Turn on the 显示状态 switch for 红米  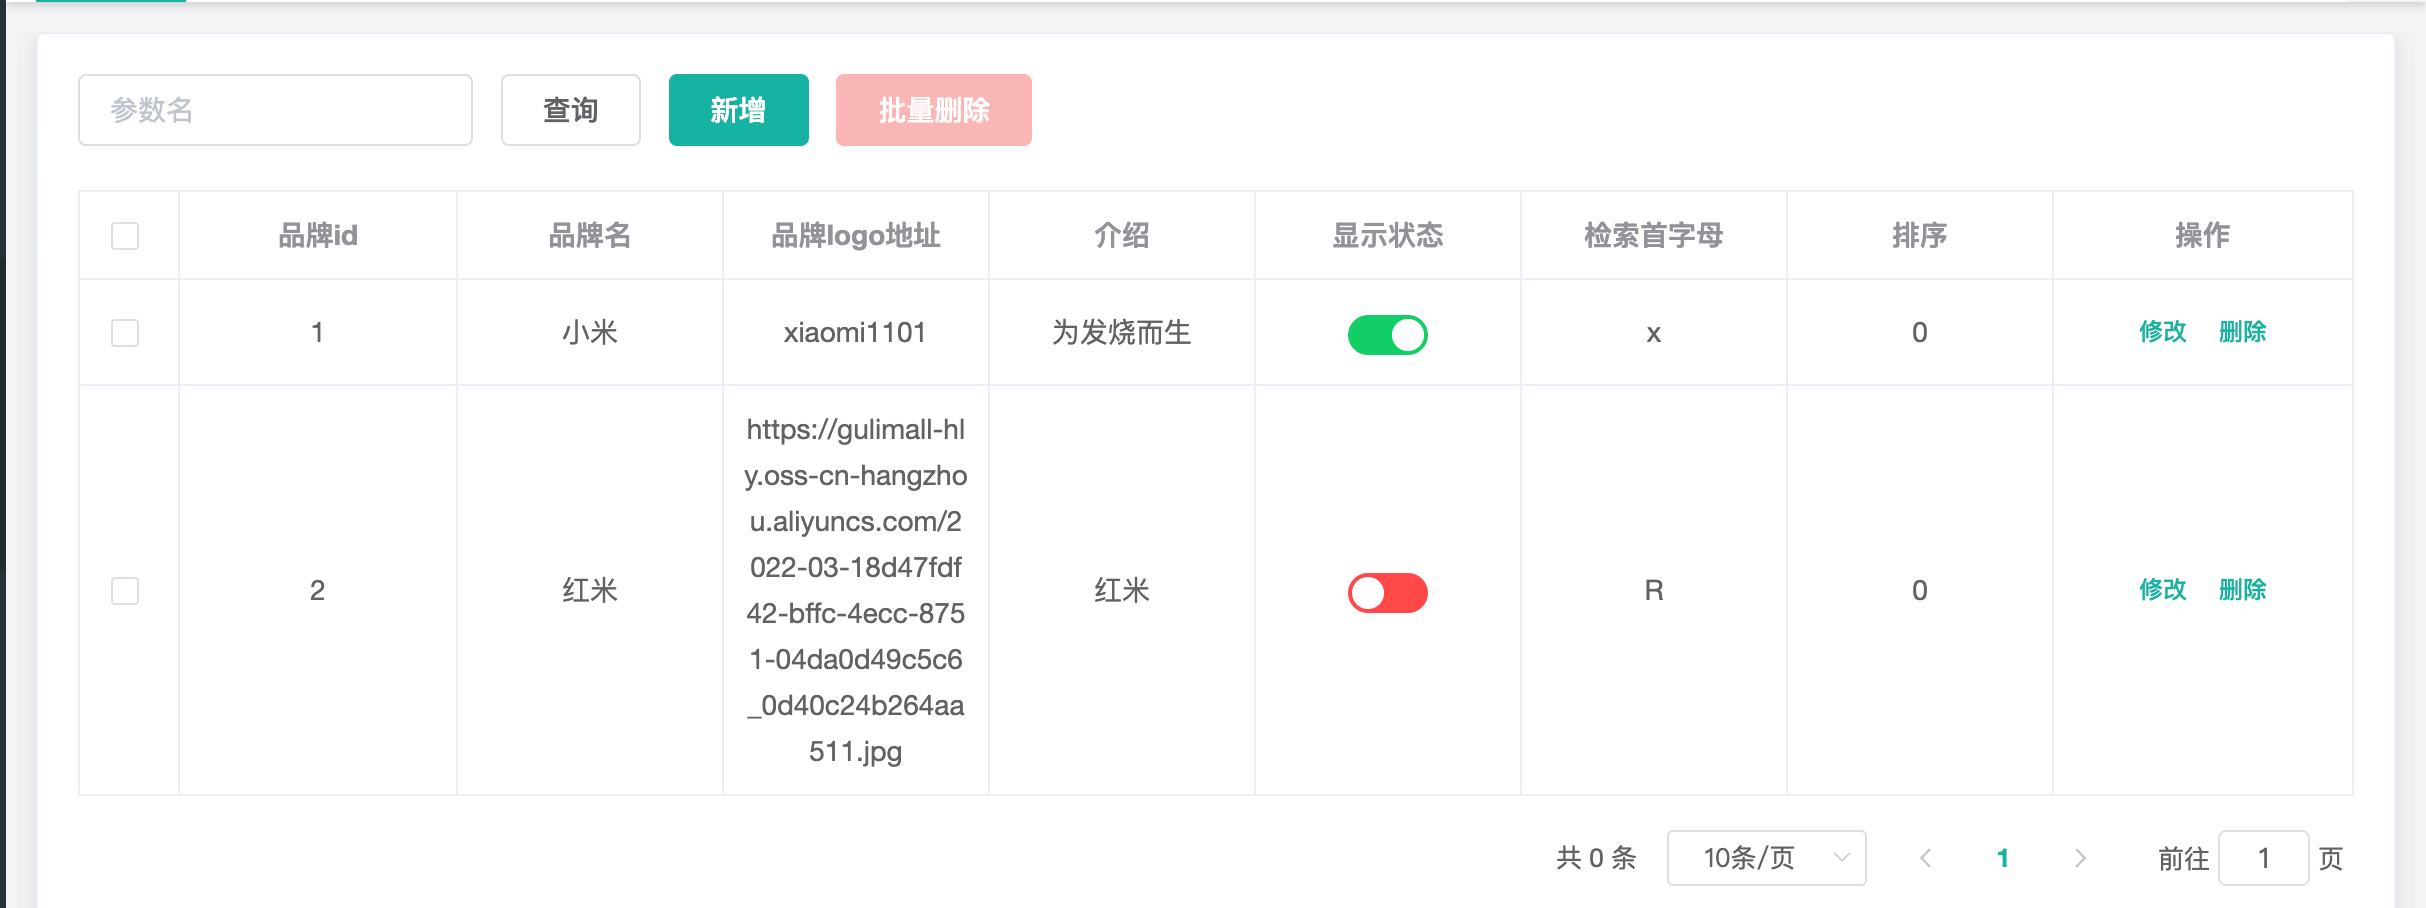(x=1388, y=592)
